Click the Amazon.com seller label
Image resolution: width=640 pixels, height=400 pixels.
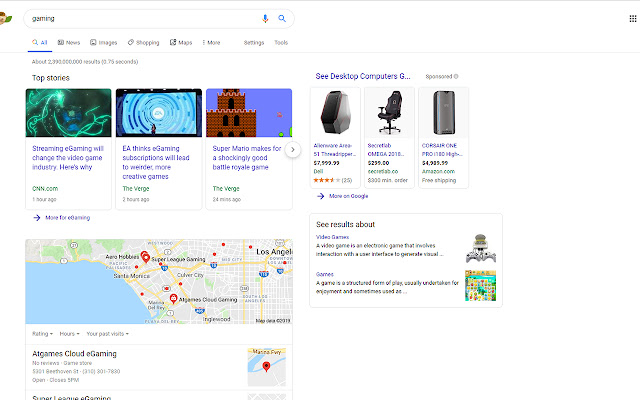click(438, 171)
